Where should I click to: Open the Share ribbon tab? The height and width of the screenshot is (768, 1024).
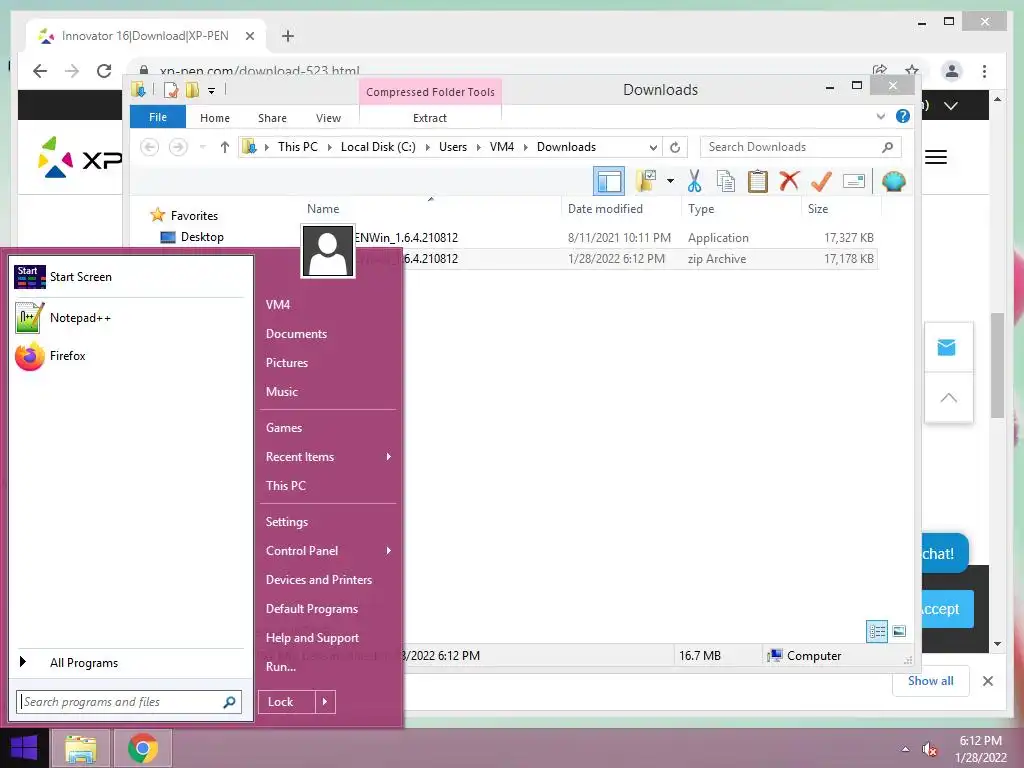(272, 118)
